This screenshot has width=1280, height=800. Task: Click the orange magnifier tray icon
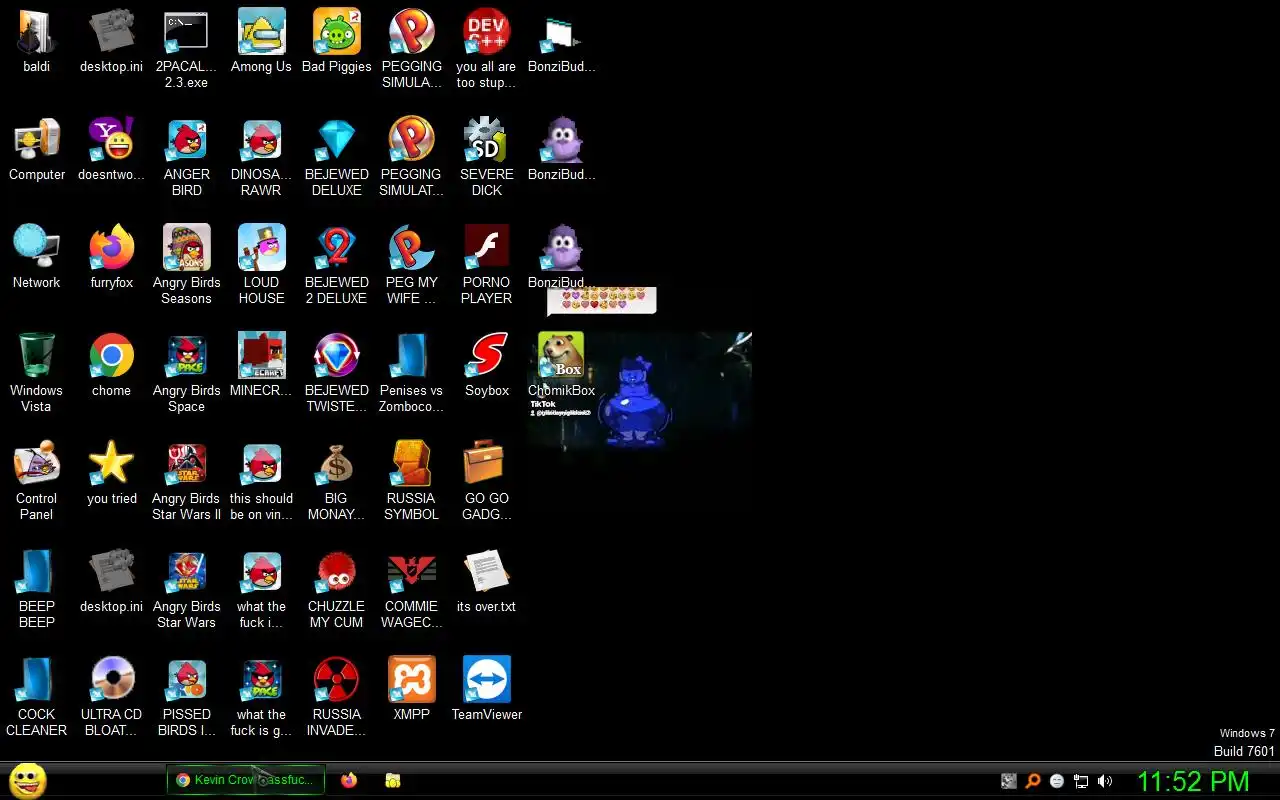pos(1033,781)
